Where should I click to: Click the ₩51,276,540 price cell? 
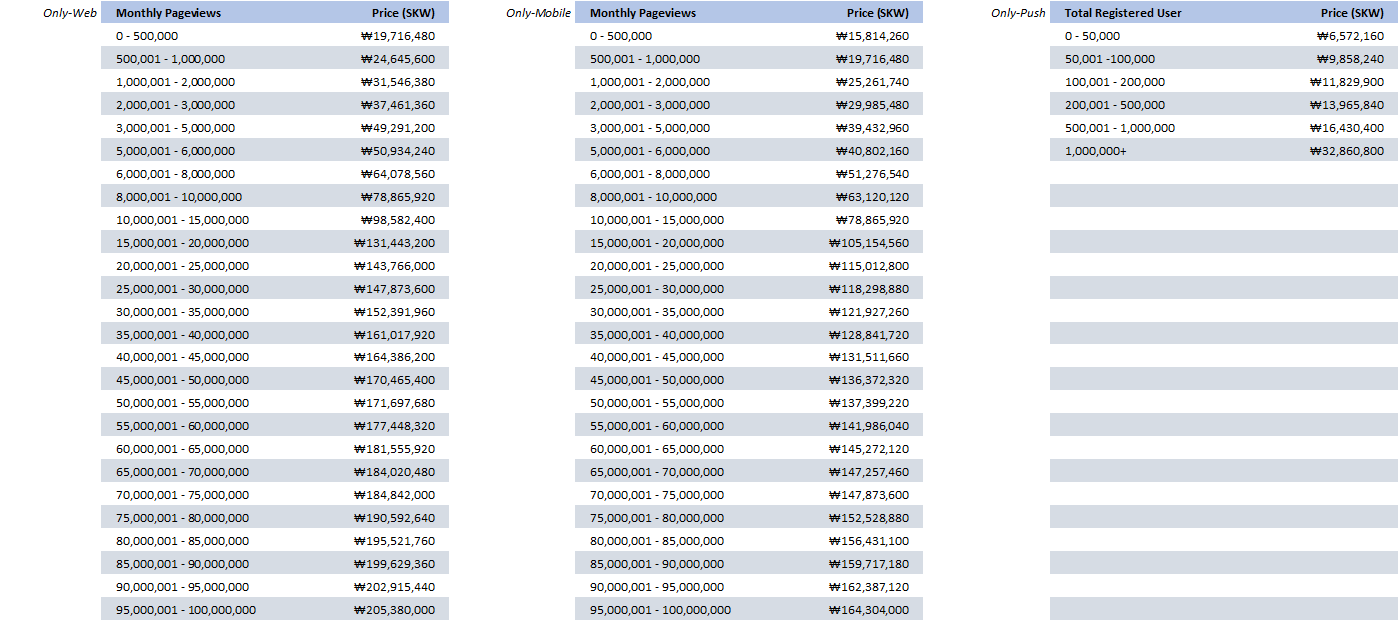point(872,174)
